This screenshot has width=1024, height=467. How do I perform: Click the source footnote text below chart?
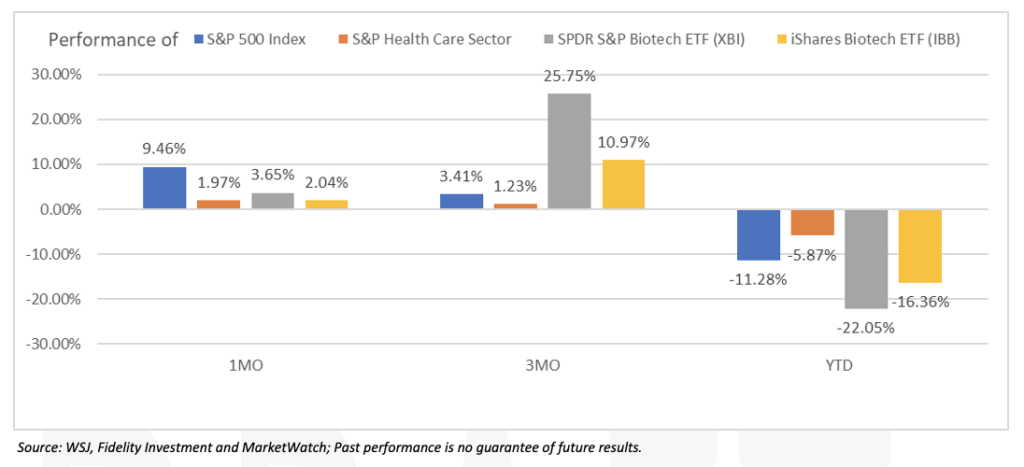(x=329, y=447)
